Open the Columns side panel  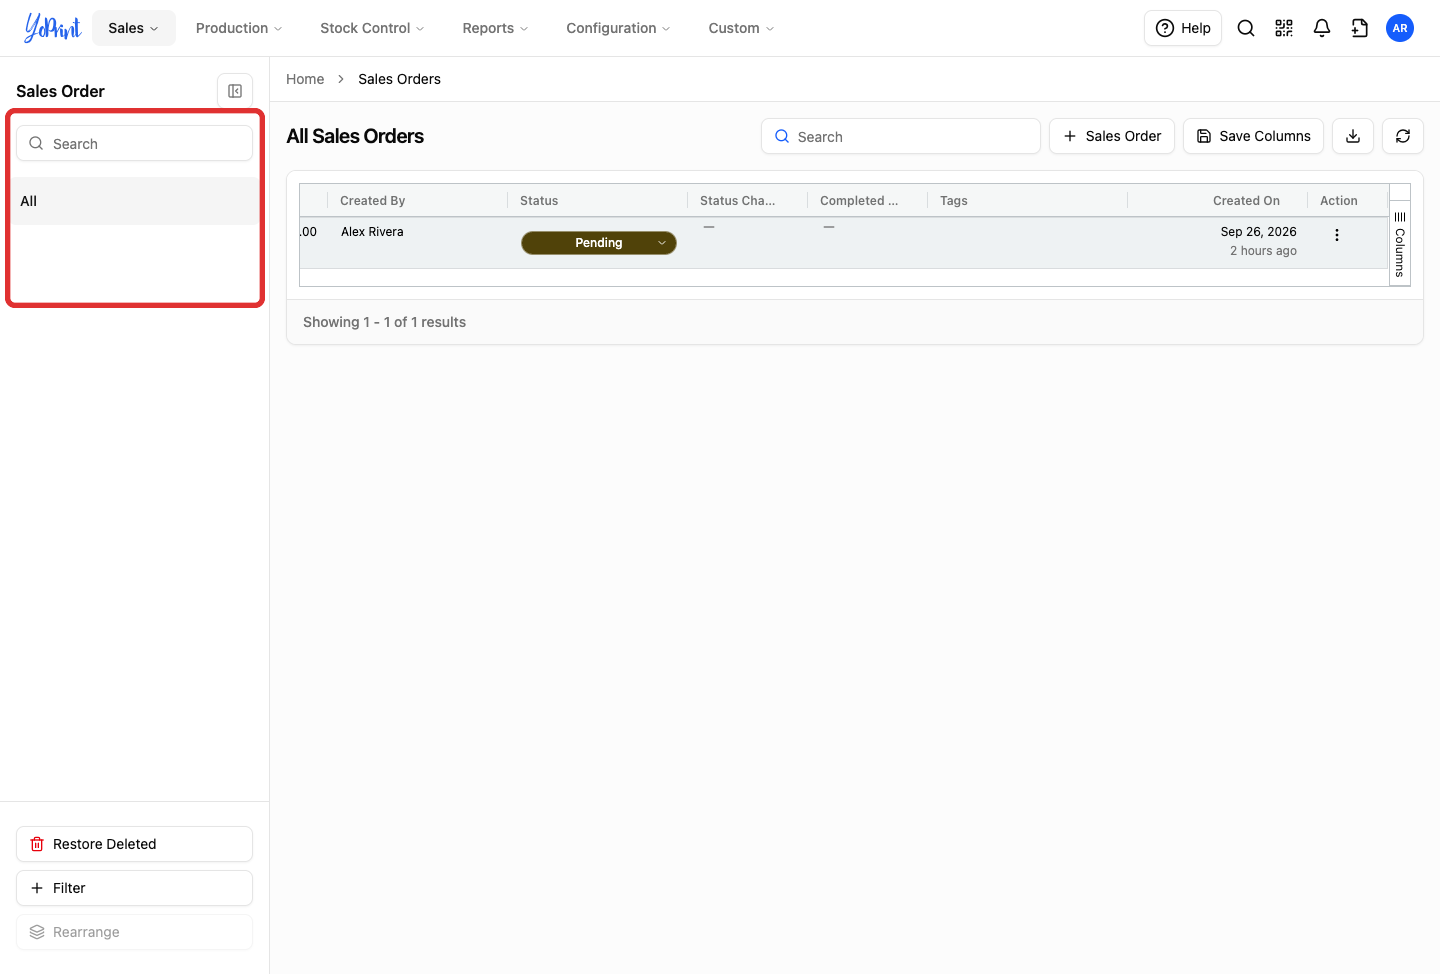point(1400,244)
